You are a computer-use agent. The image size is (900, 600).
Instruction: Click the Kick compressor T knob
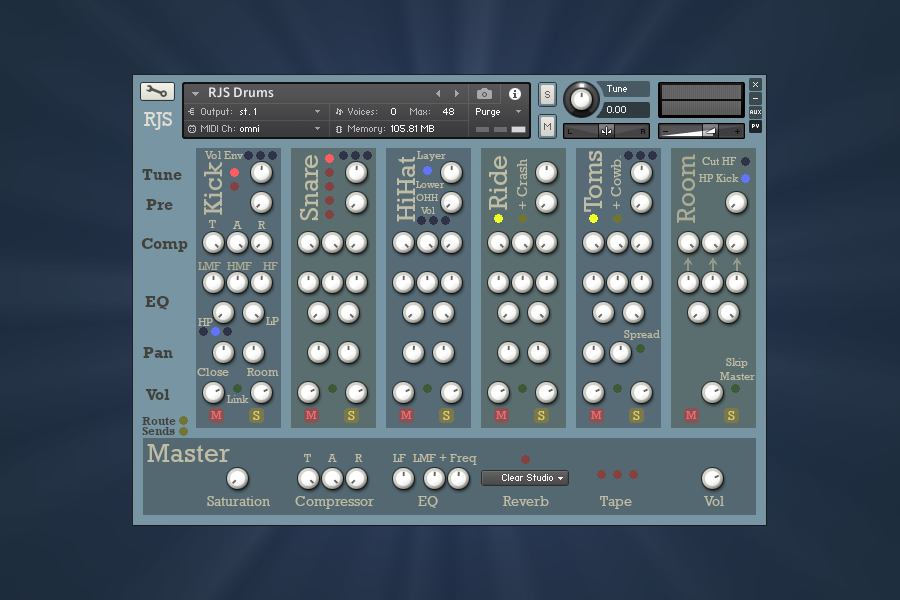213,243
